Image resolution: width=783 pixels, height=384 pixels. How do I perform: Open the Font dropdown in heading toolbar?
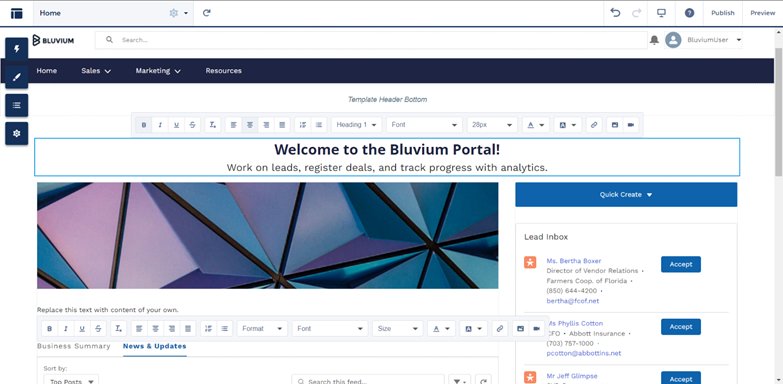pos(424,125)
